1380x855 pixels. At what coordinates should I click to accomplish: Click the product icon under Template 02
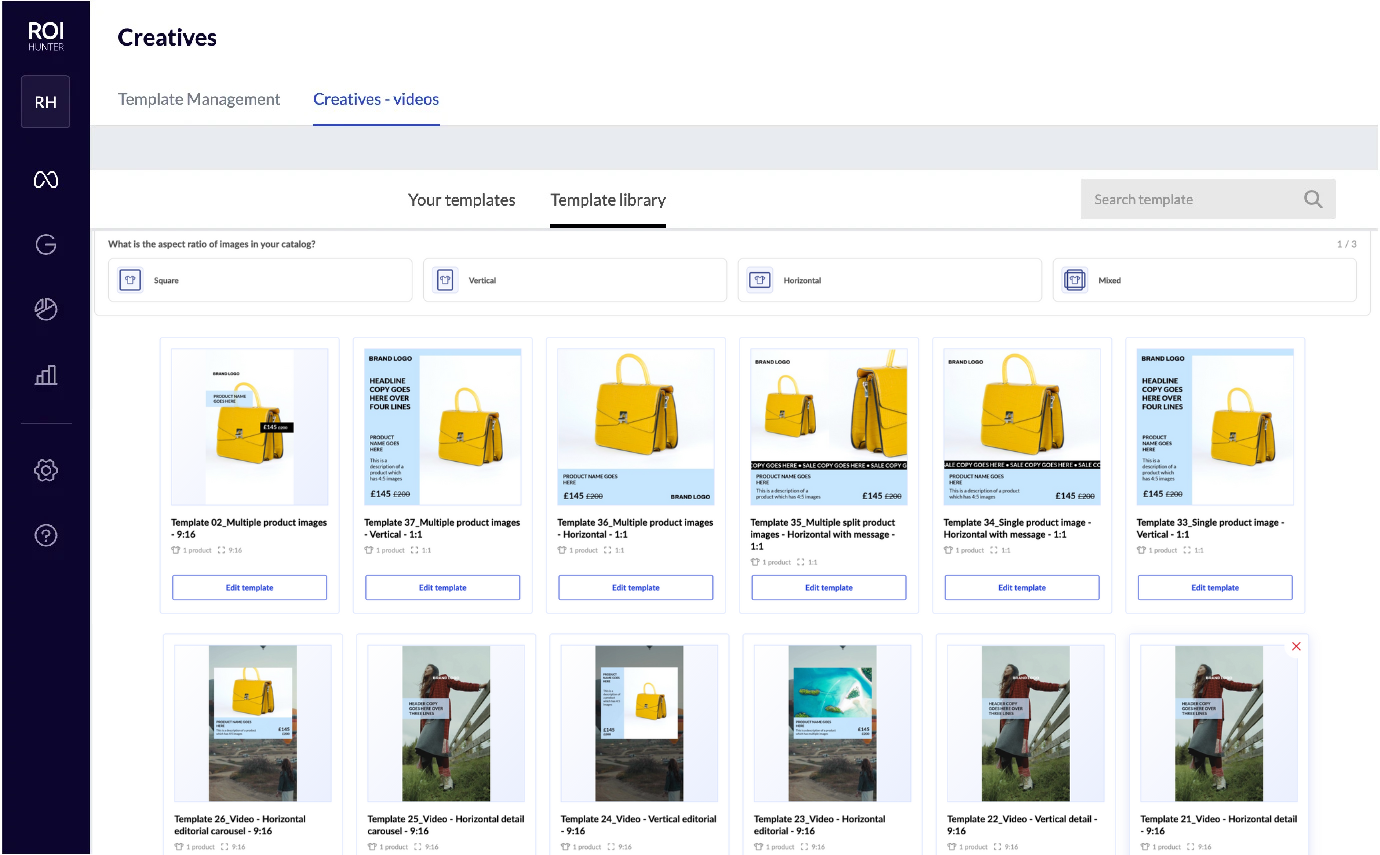[176, 550]
